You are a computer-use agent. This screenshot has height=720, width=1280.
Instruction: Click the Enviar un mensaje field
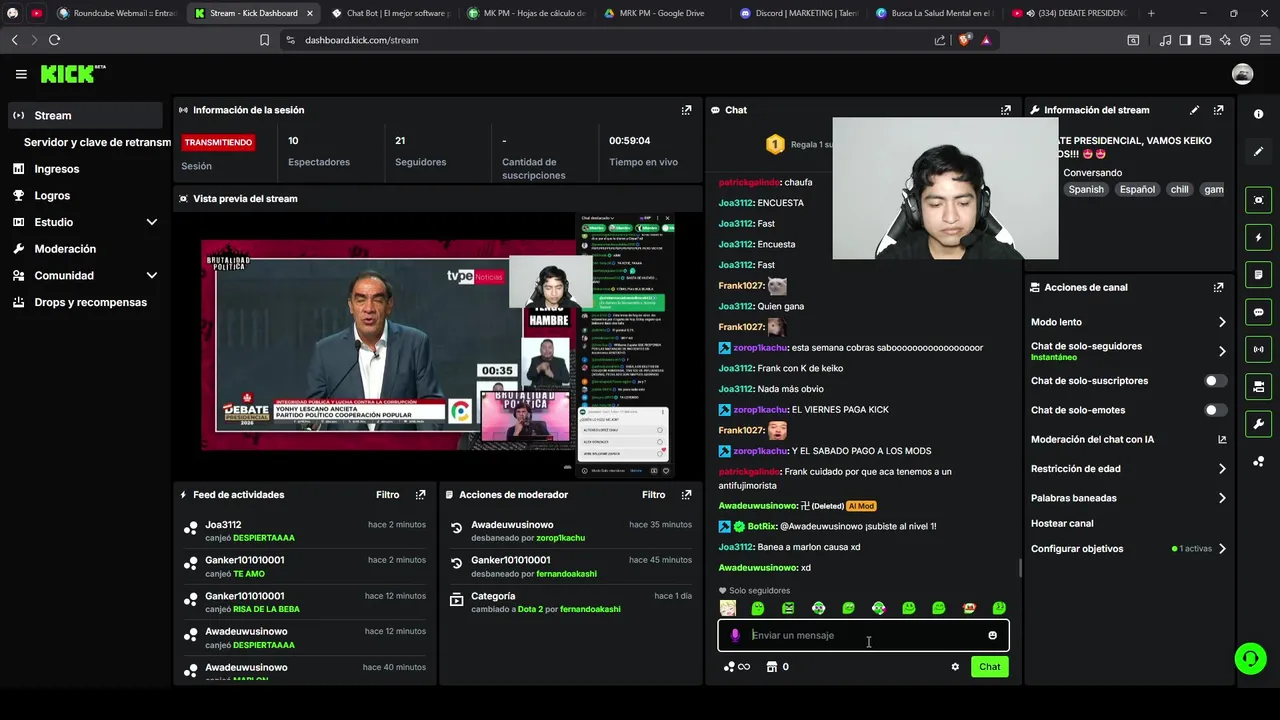pyautogui.click(x=863, y=635)
